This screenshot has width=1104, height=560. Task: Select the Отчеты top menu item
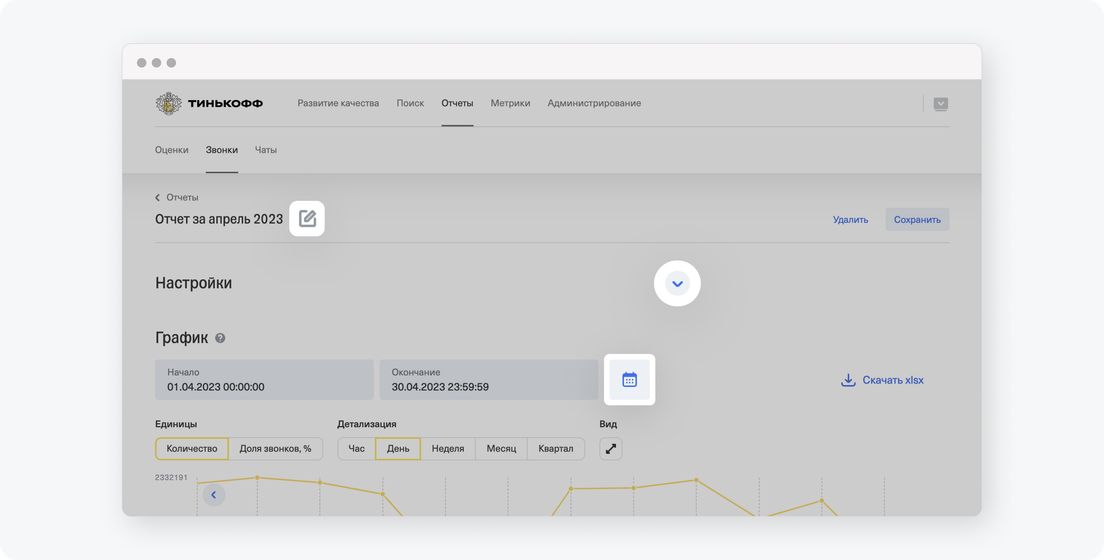457,103
